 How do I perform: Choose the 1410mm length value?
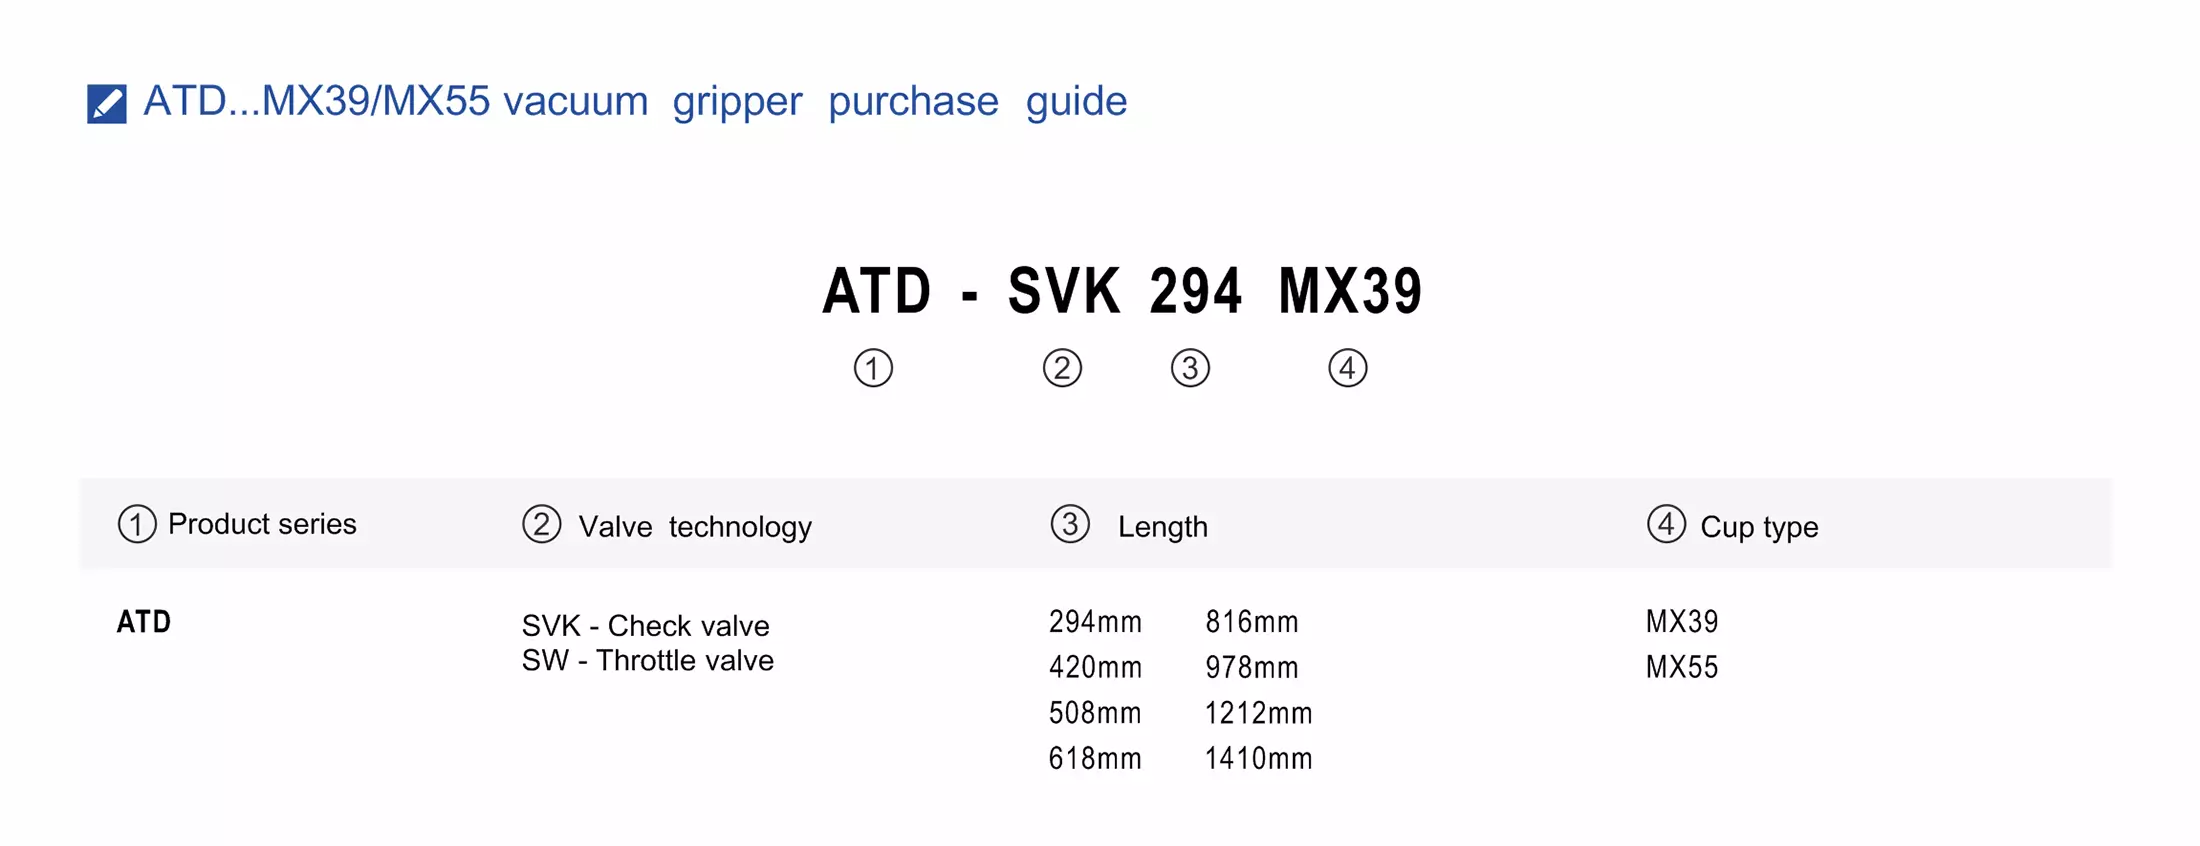click(1258, 758)
